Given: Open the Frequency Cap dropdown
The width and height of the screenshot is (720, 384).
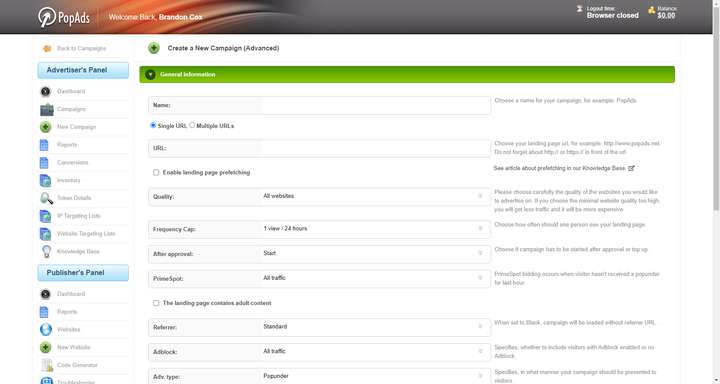Looking at the screenshot, I should click(x=319, y=229).
